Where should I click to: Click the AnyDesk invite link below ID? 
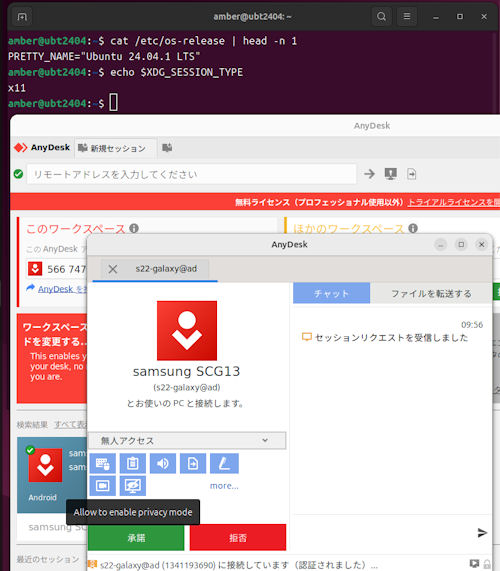click(x=62, y=289)
